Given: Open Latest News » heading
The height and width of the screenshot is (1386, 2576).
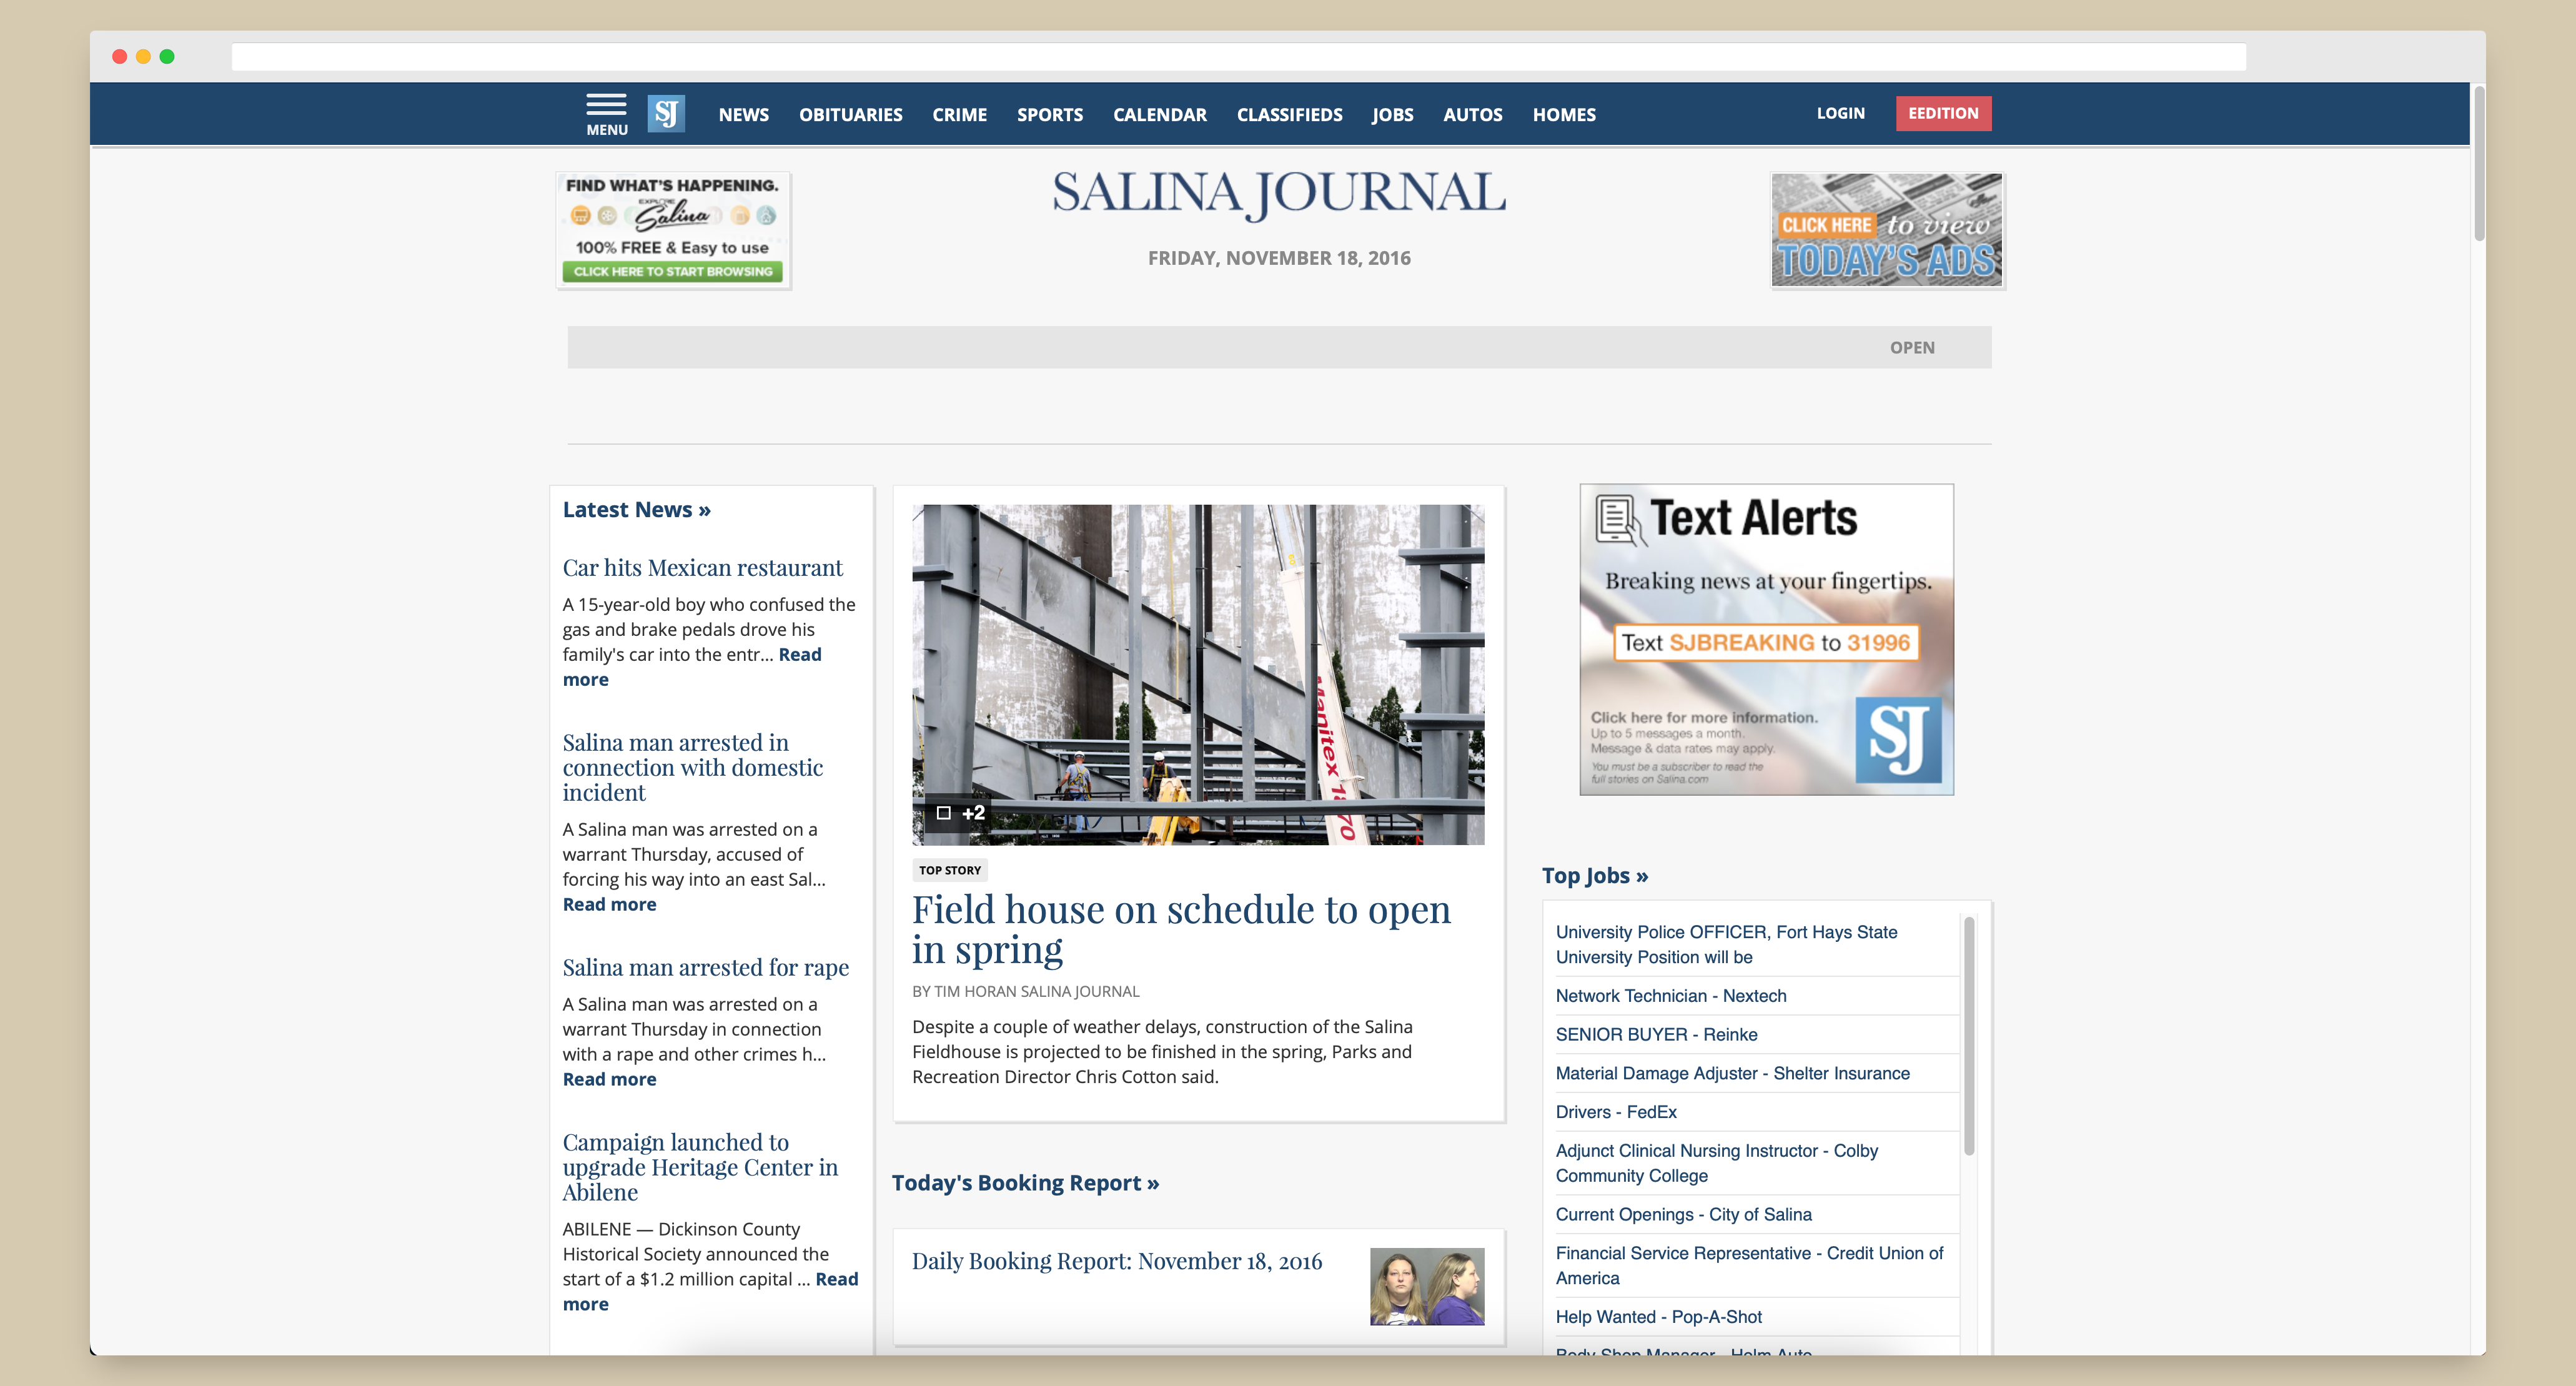Looking at the screenshot, I should [x=636, y=509].
